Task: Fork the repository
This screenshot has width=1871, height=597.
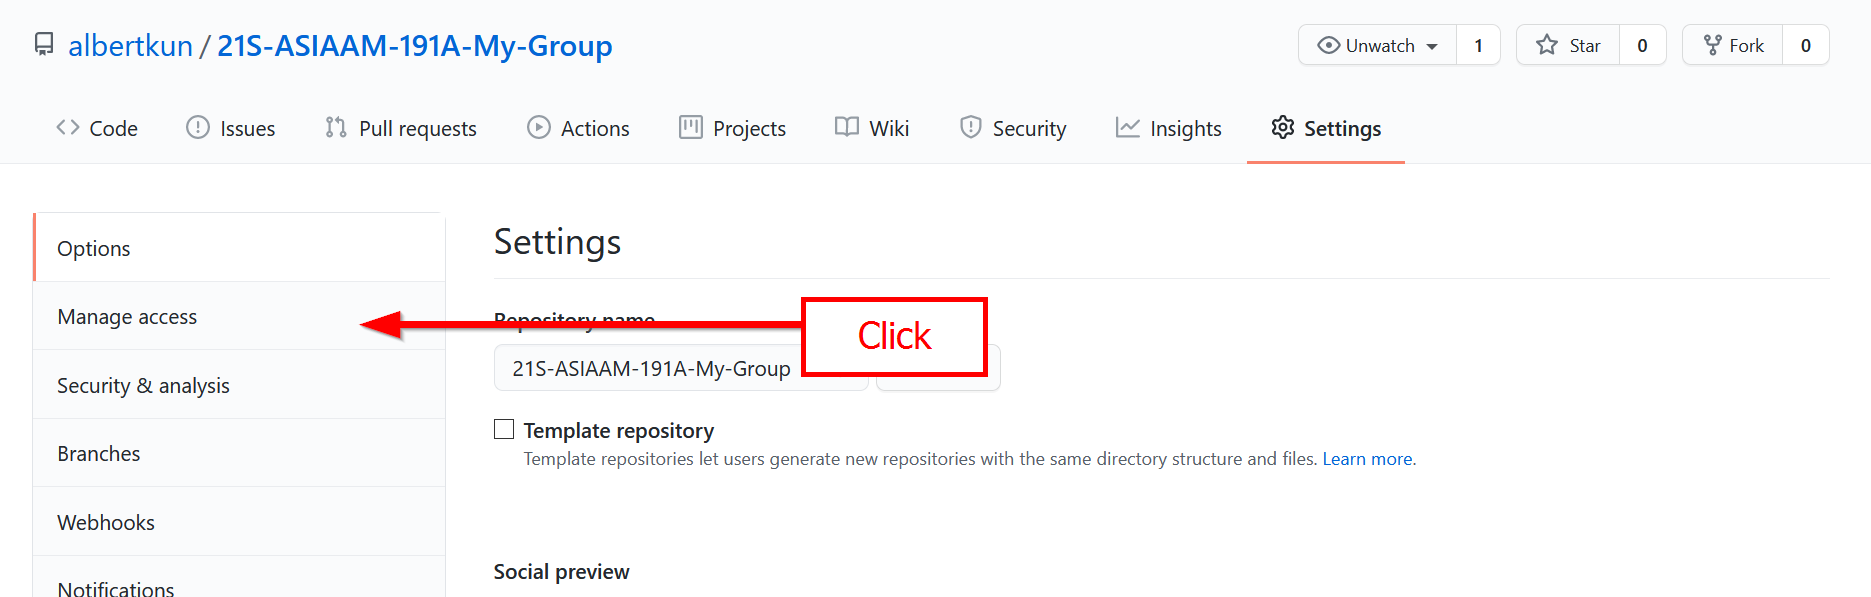Action: click(x=1733, y=46)
